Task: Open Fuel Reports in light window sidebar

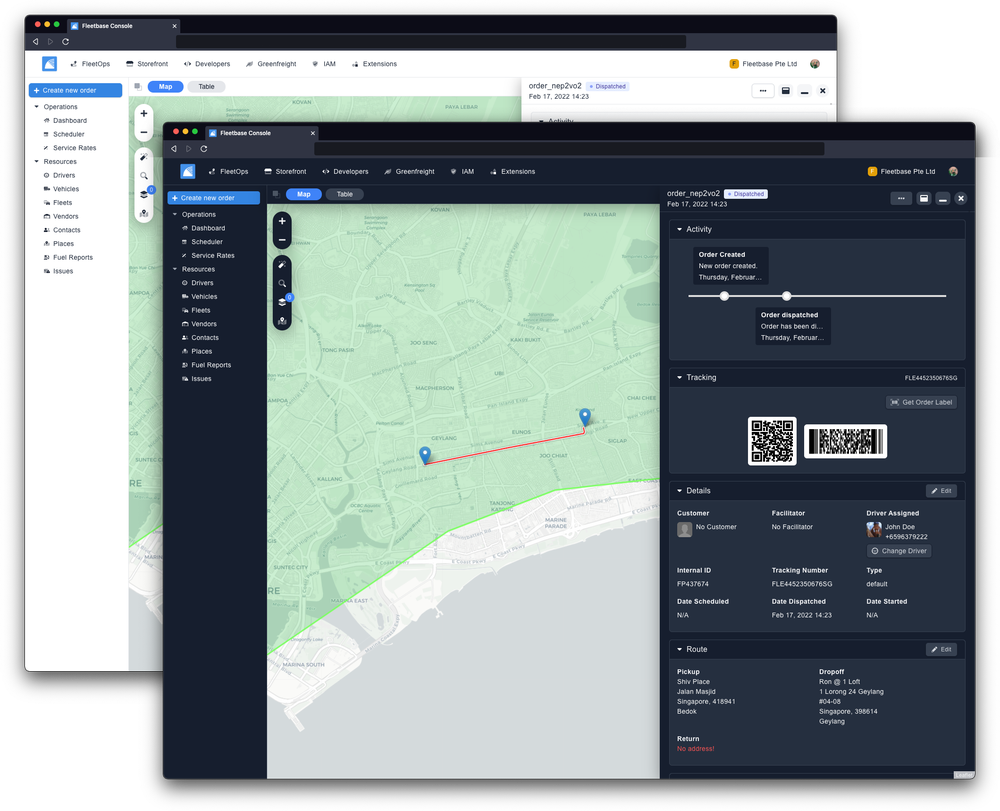Action: click(68, 258)
